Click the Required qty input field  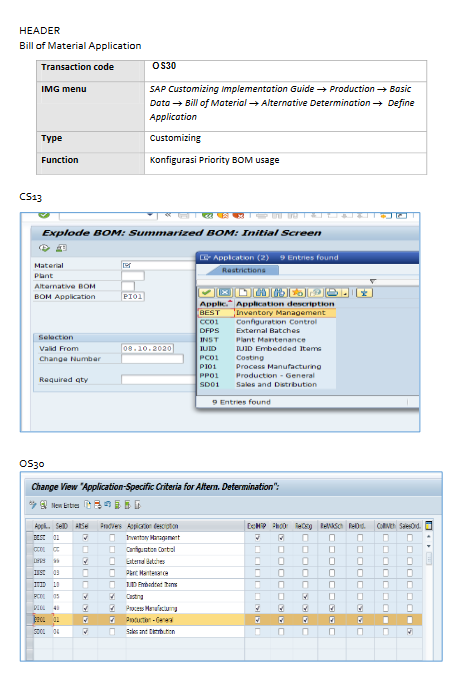pos(159,380)
